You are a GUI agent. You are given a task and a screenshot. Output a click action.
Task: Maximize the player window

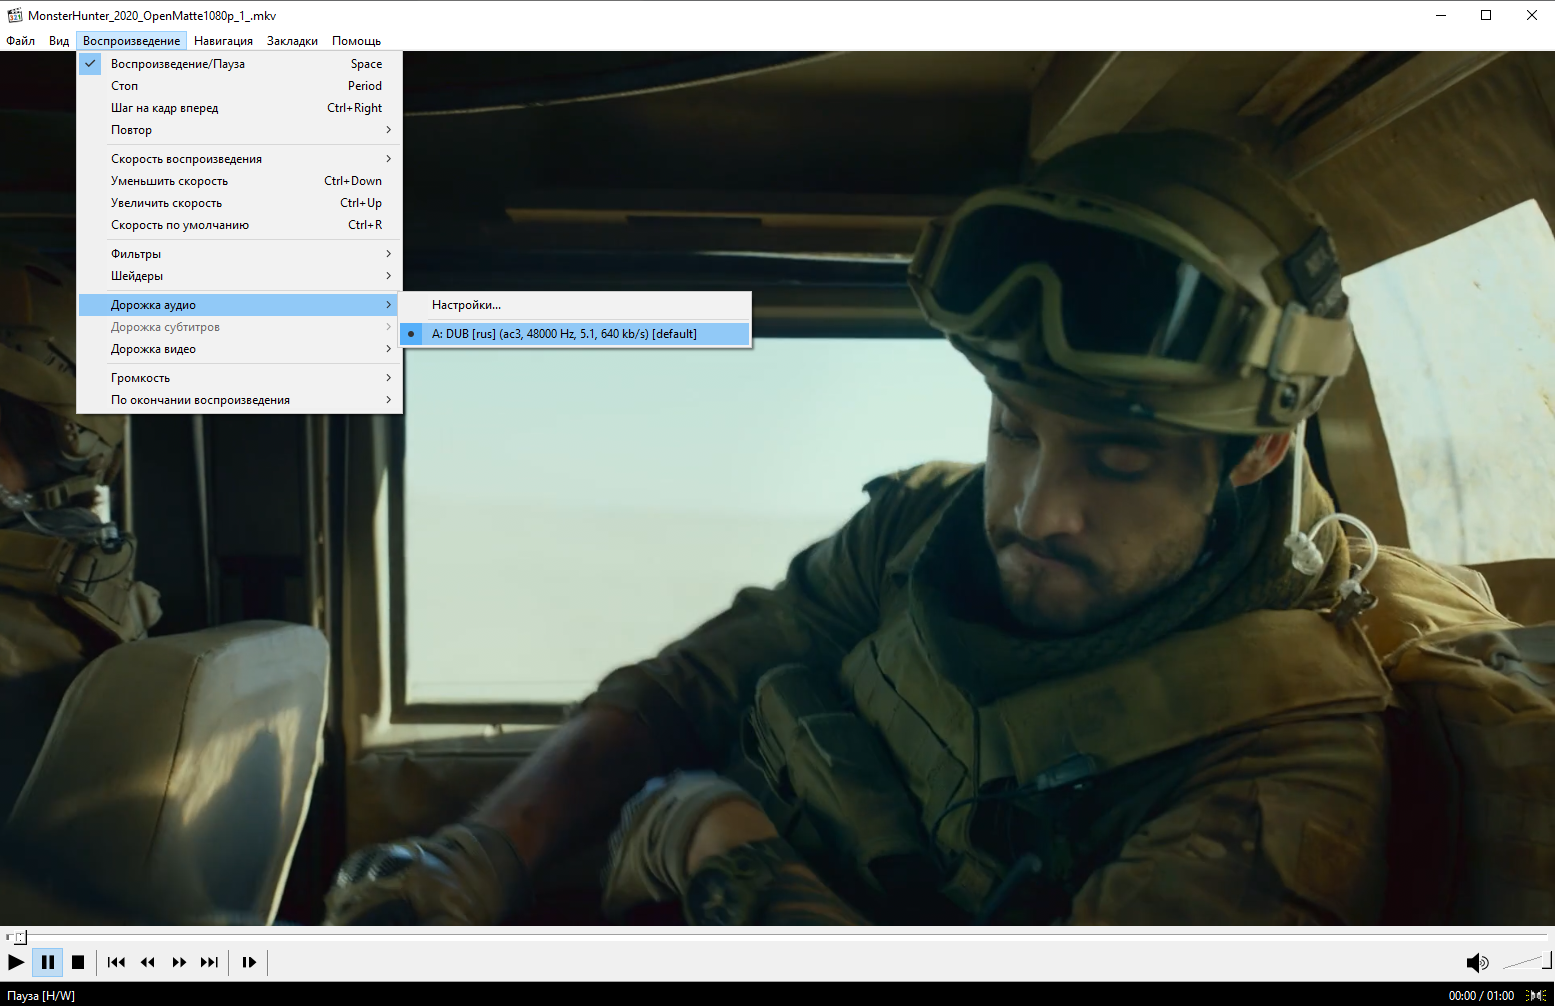1486,15
